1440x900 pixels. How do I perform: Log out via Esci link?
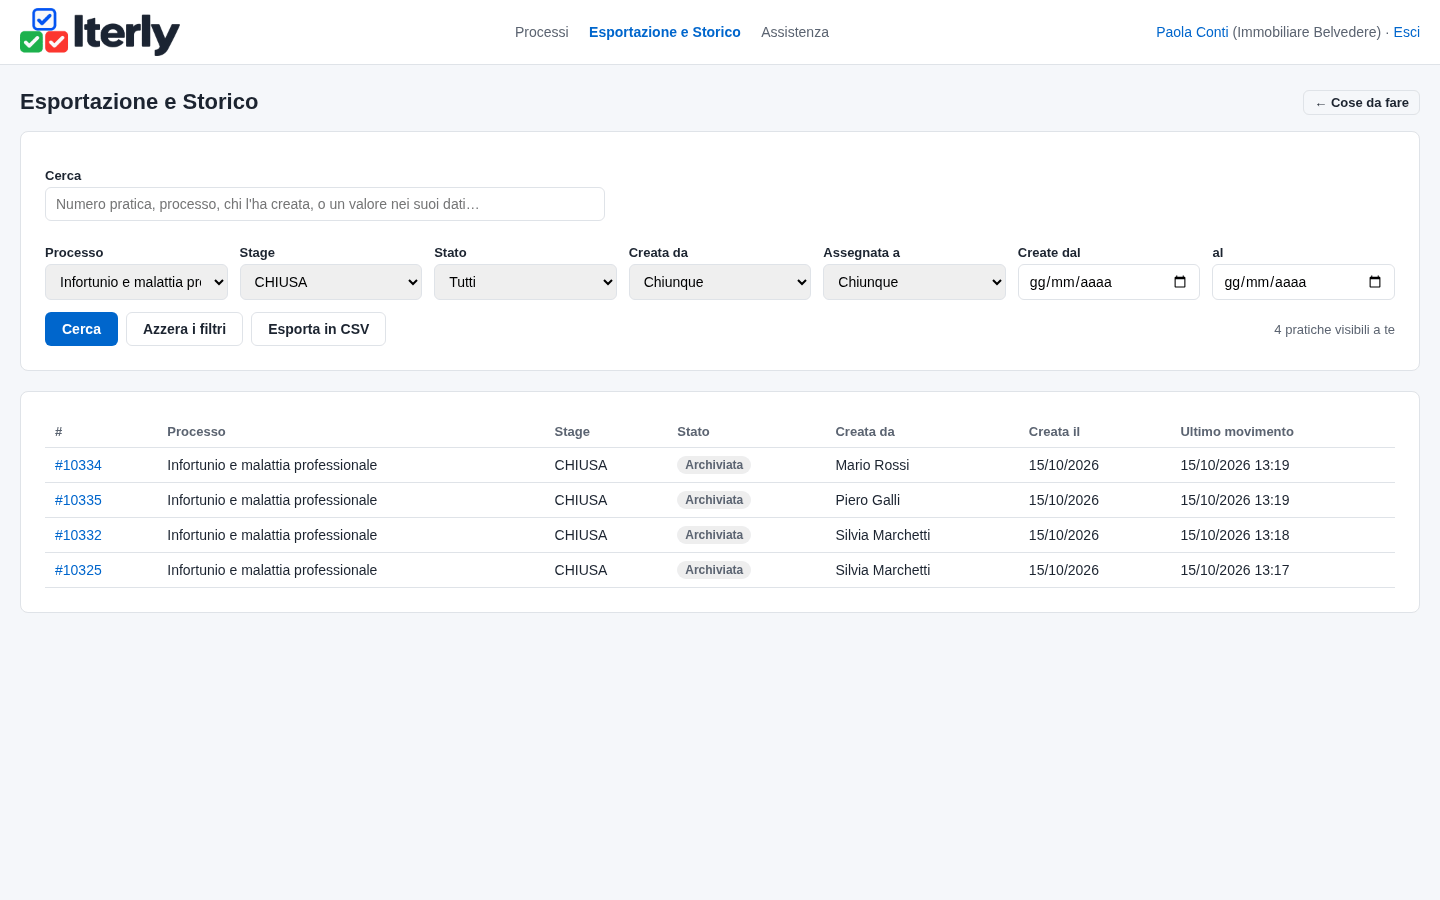pyautogui.click(x=1406, y=32)
